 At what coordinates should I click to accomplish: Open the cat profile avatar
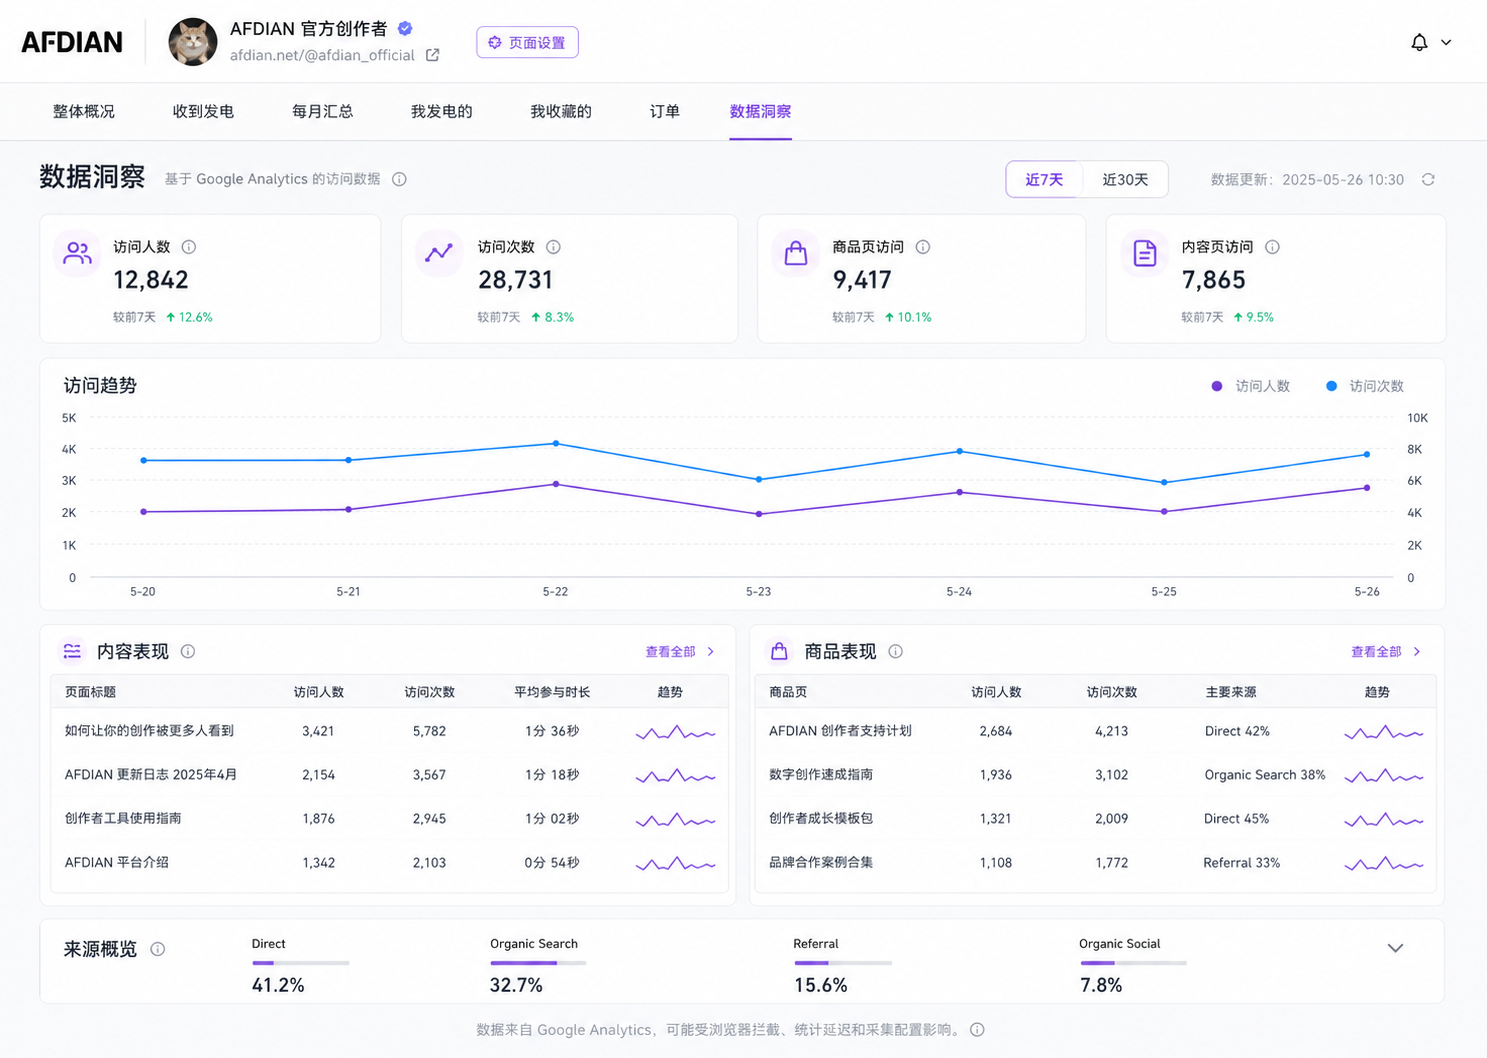[x=193, y=42]
